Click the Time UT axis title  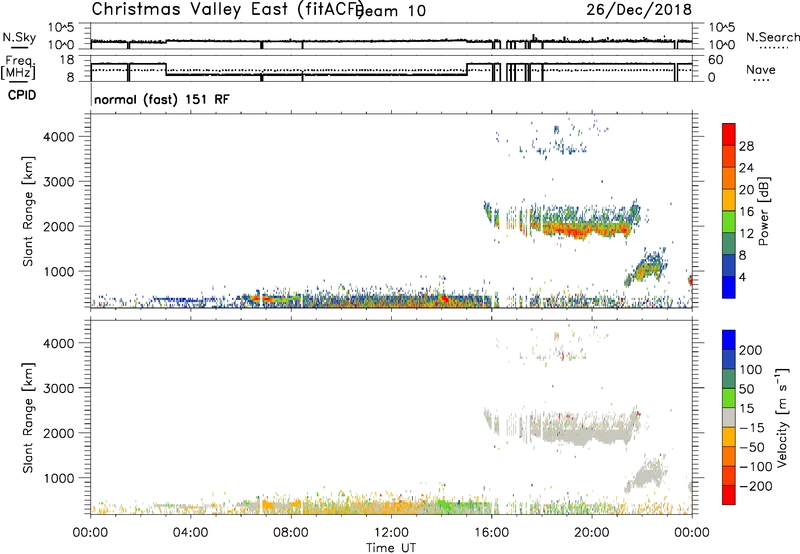tap(391, 548)
